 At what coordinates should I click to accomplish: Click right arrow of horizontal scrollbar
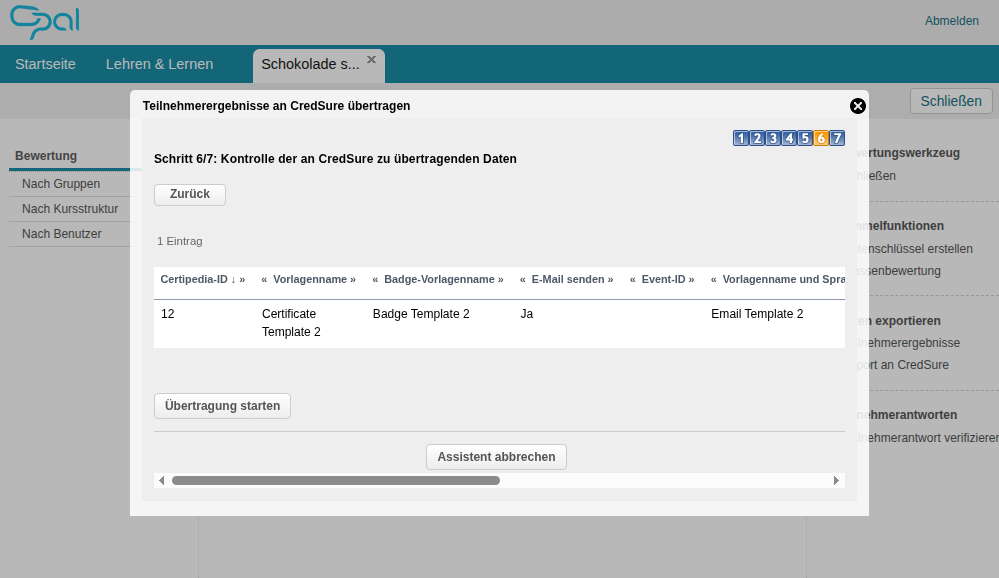click(x=836, y=480)
